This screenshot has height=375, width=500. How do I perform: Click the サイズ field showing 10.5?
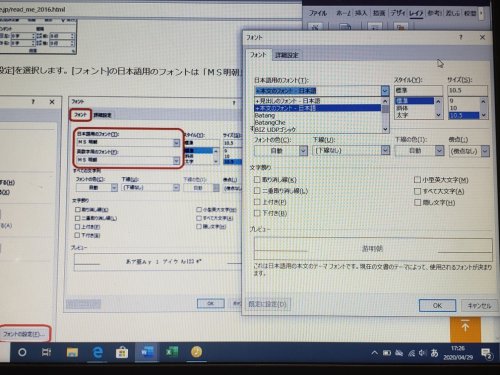tap(467, 90)
